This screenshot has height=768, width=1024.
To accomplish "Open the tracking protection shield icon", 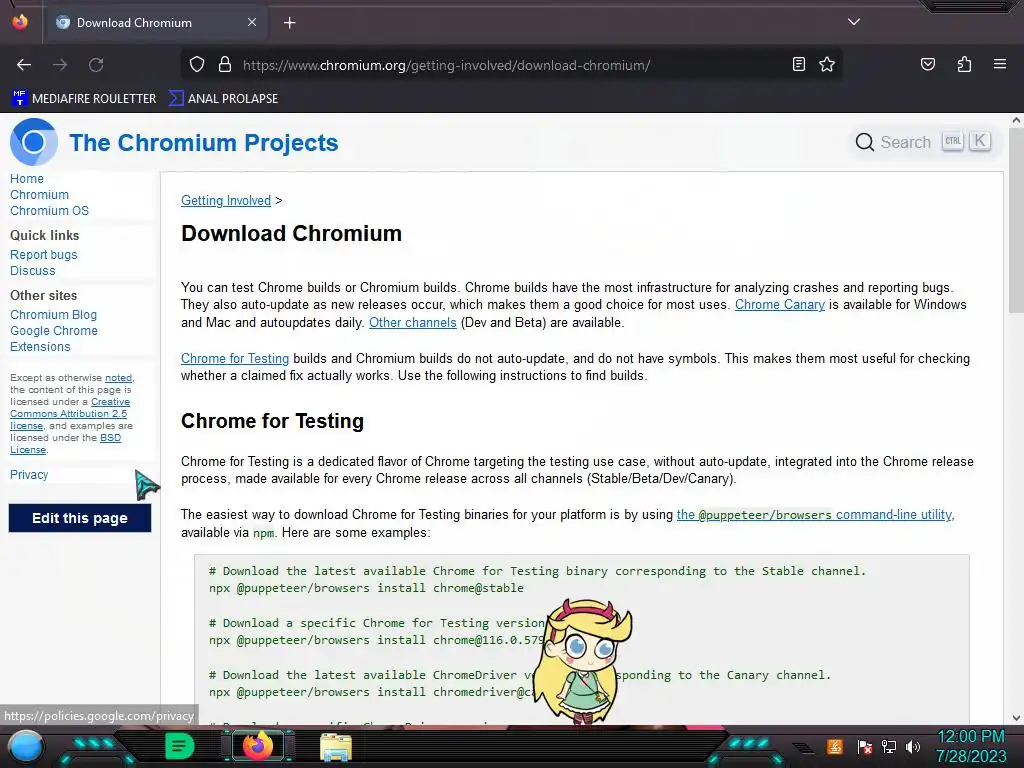I will click(197, 65).
